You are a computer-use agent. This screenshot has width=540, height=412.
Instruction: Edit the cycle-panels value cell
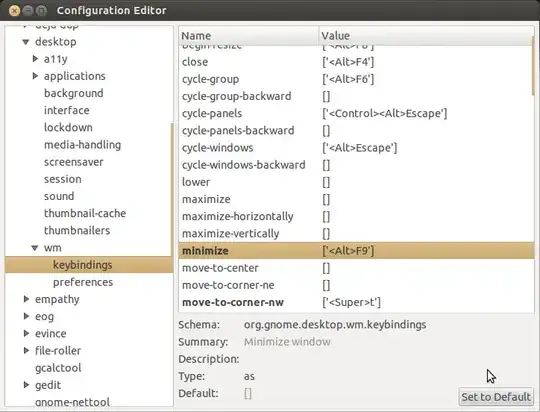(385, 113)
